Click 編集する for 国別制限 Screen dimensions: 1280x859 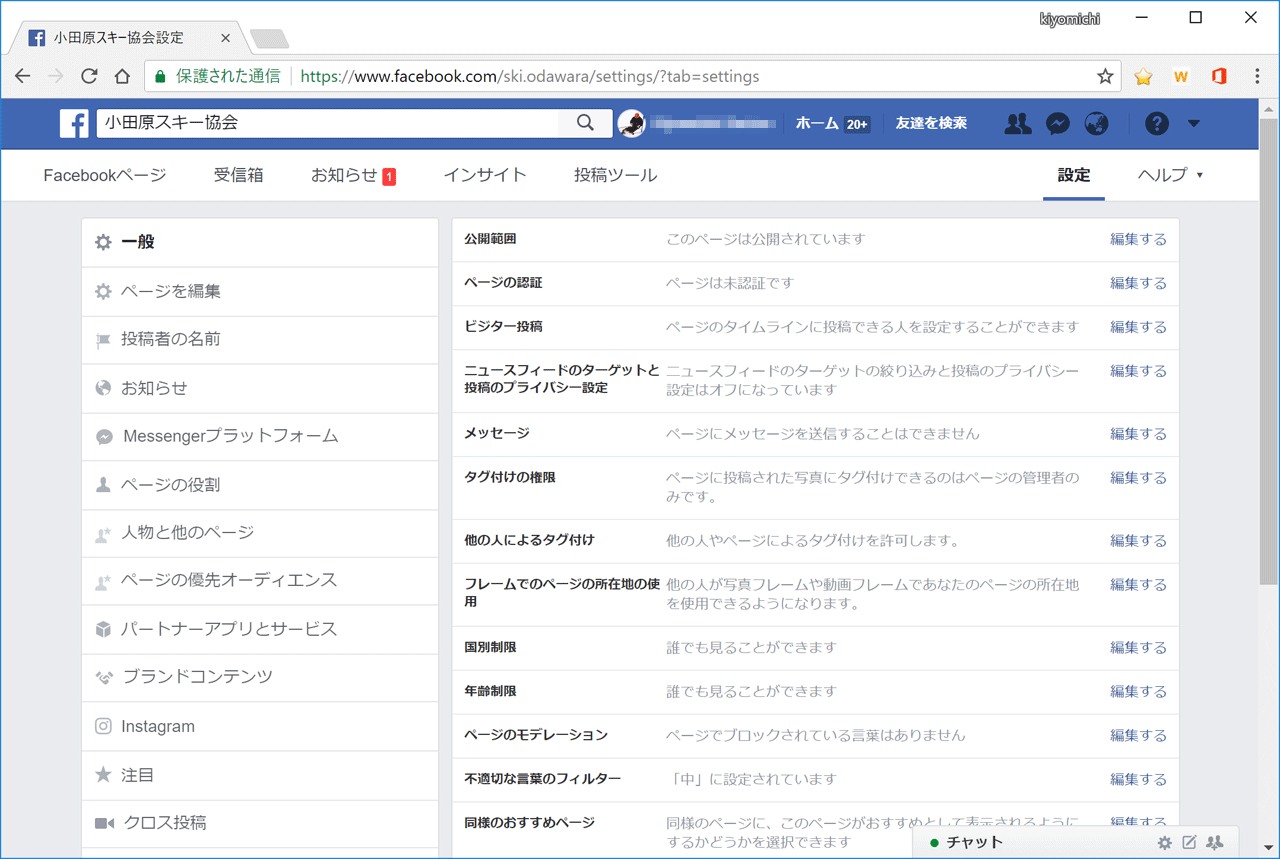pos(1138,648)
